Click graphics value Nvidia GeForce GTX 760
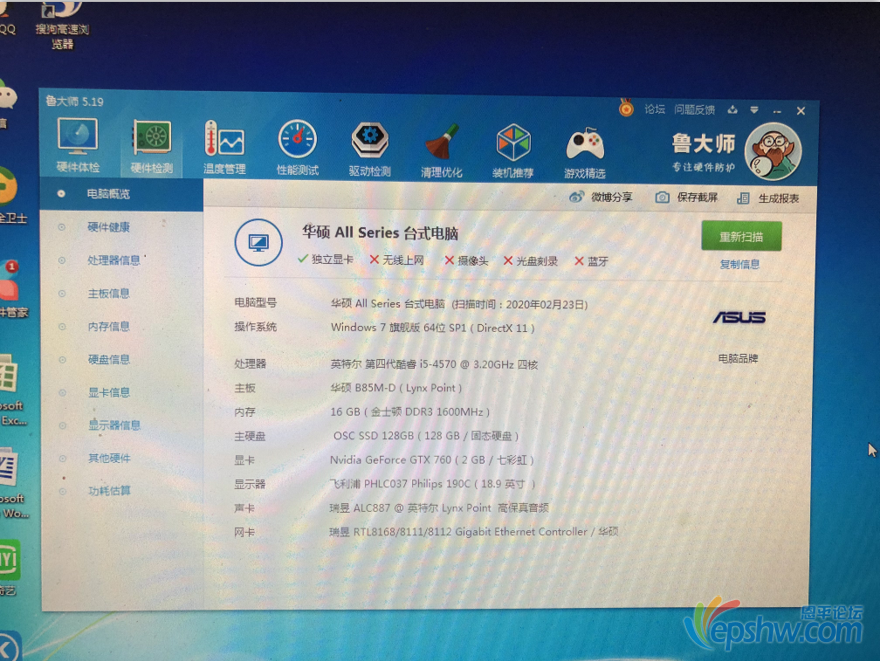The image size is (880, 661). tap(432, 460)
